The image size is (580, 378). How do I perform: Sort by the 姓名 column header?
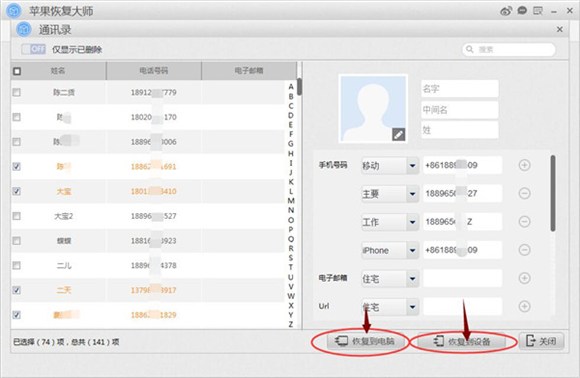click(x=58, y=71)
